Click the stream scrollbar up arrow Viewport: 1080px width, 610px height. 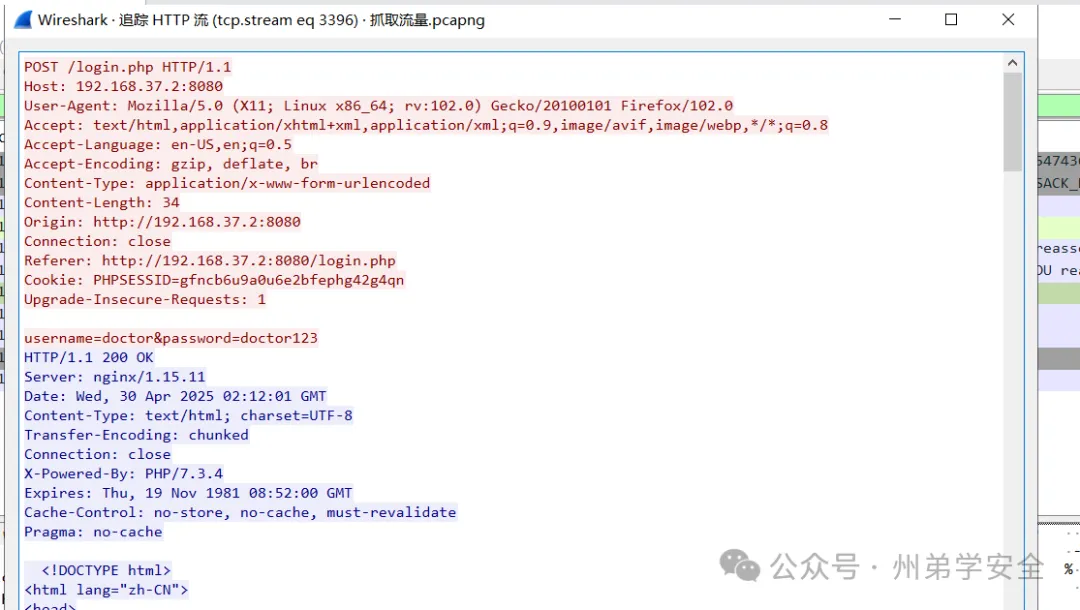click(x=1012, y=63)
